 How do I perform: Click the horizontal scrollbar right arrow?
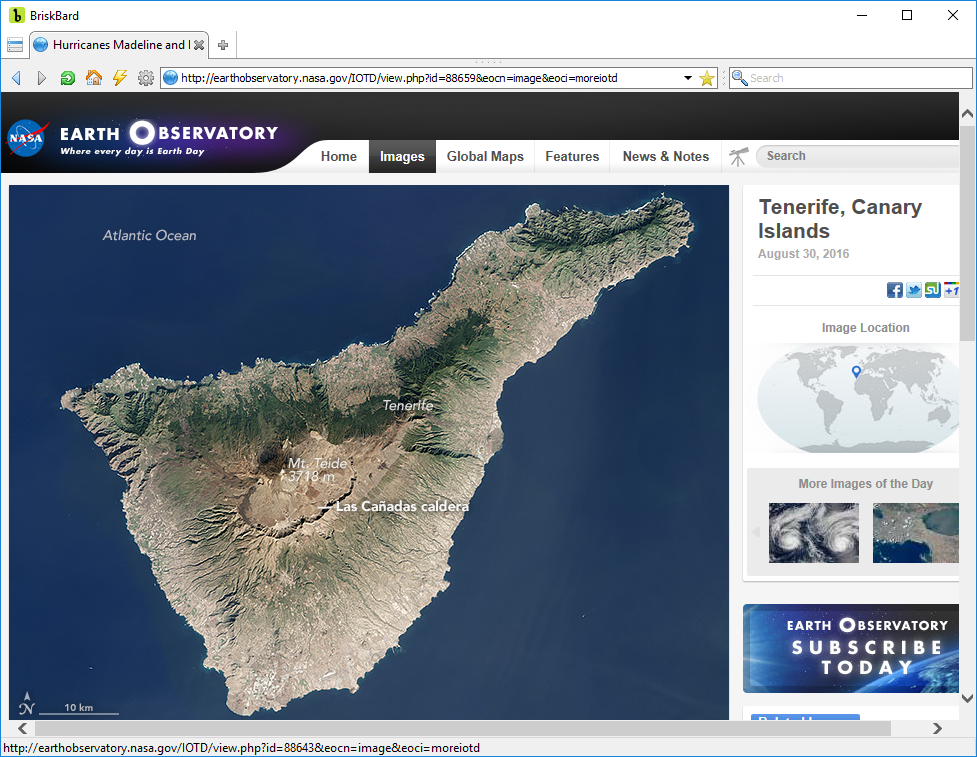point(936,728)
